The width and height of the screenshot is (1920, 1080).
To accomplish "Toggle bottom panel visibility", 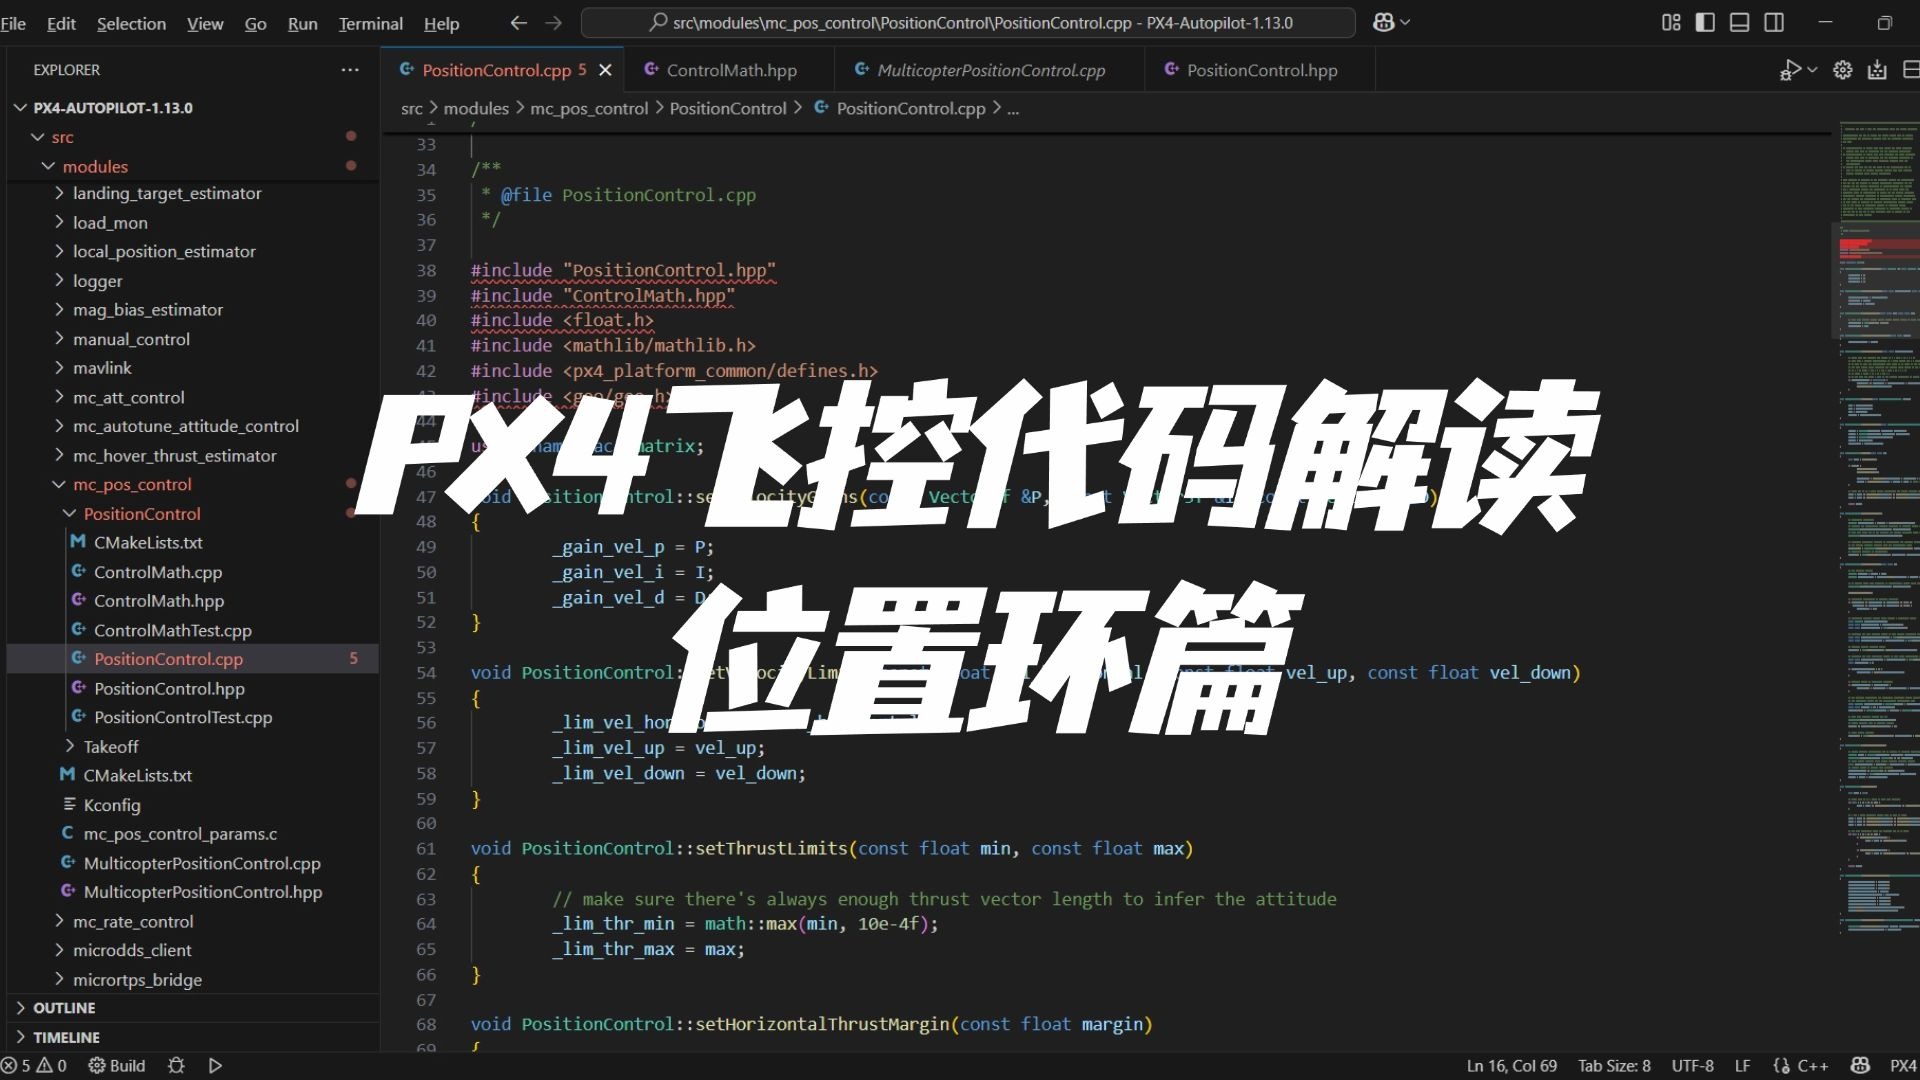I will pyautogui.click(x=1739, y=22).
